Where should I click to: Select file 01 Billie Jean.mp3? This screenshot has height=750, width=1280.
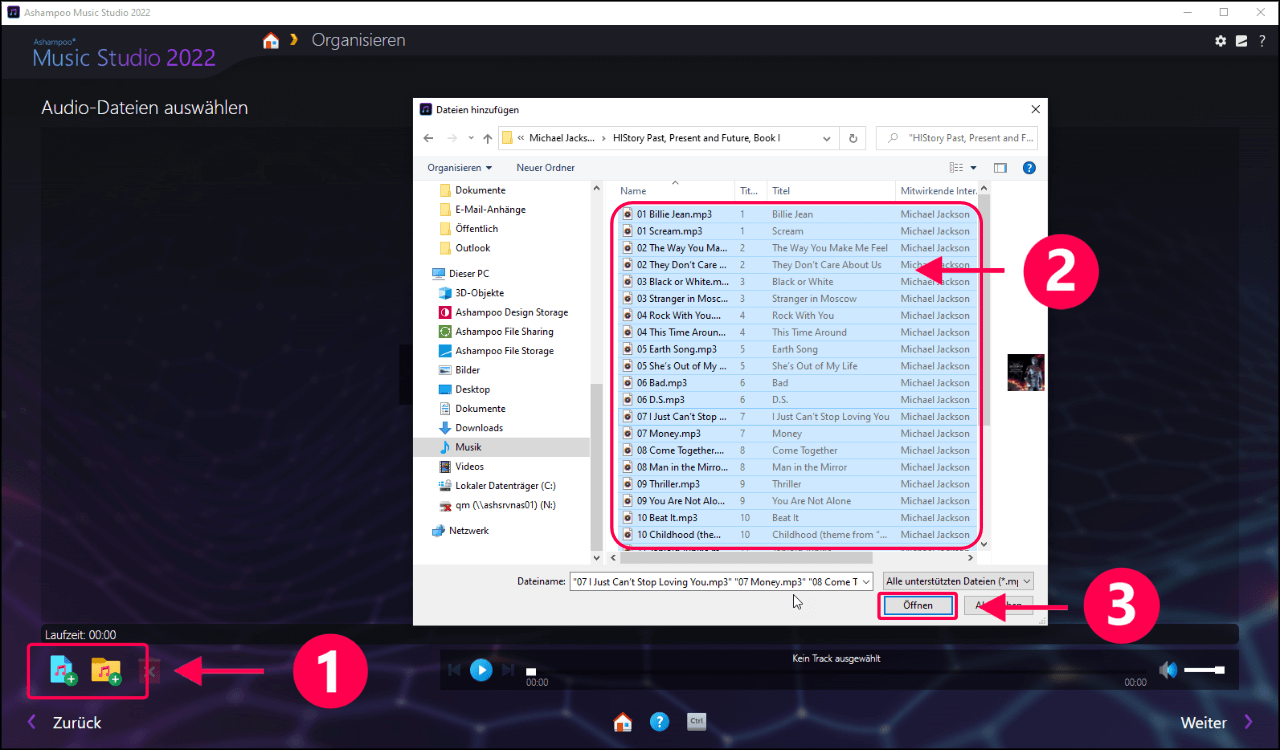[x=674, y=214]
